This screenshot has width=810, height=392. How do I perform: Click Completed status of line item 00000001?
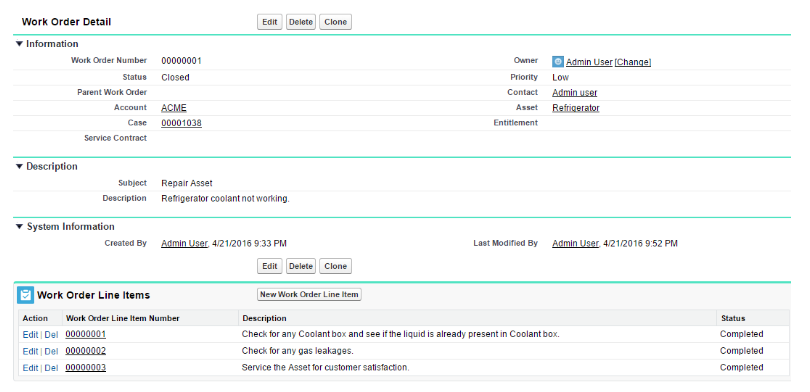(741, 334)
